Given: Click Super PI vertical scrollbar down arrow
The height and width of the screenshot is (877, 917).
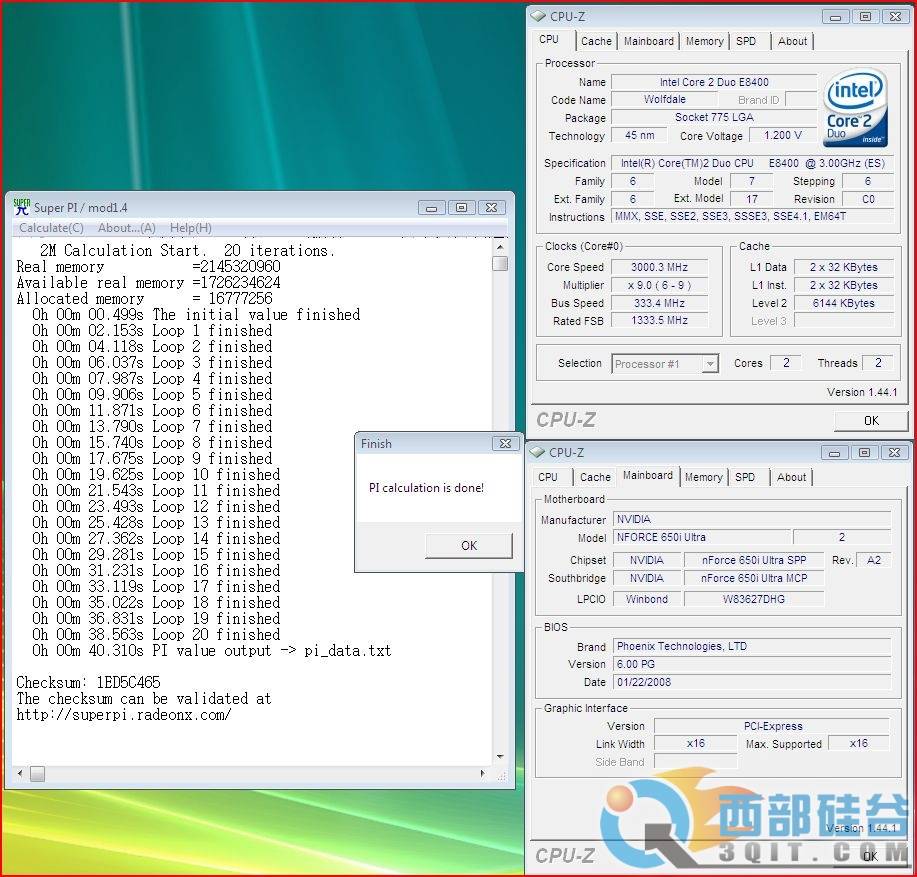Looking at the screenshot, I should [x=500, y=757].
